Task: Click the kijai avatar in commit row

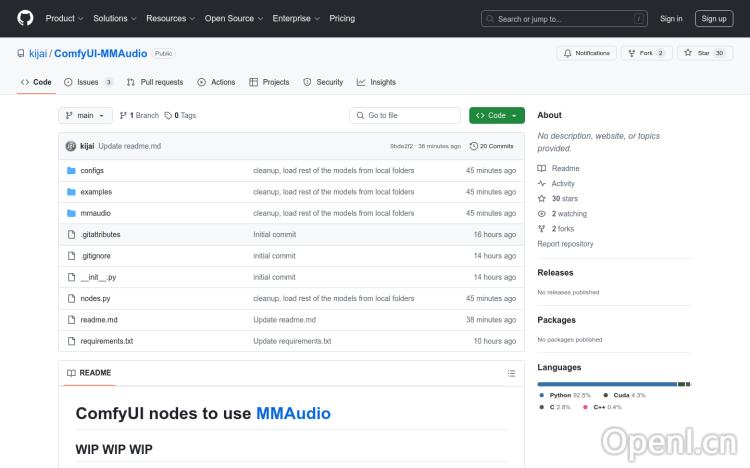Action: point(71,146)
